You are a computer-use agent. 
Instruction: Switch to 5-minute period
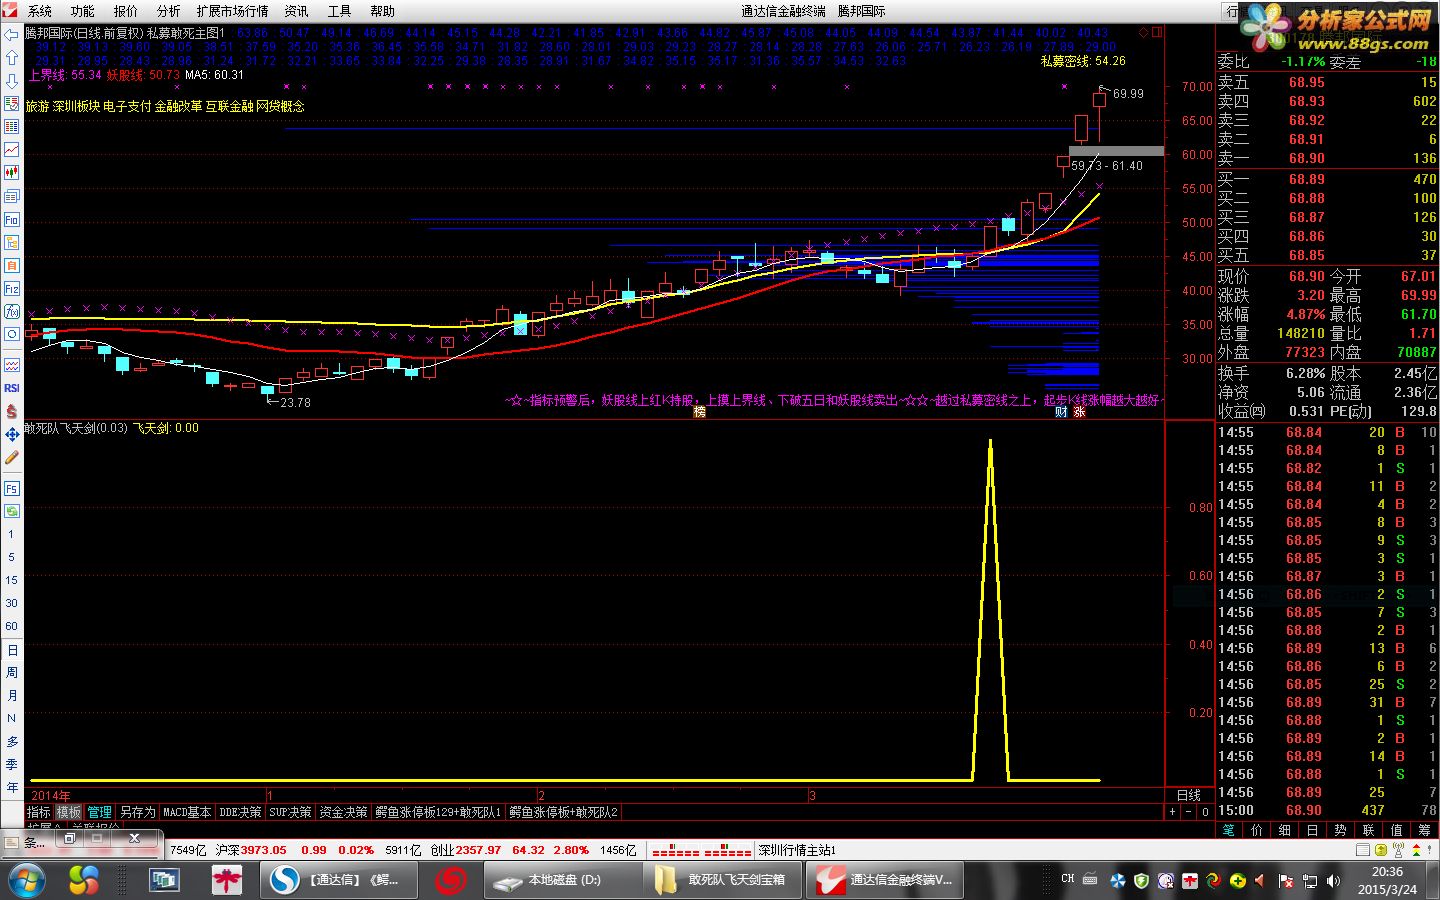click(12, 557)
